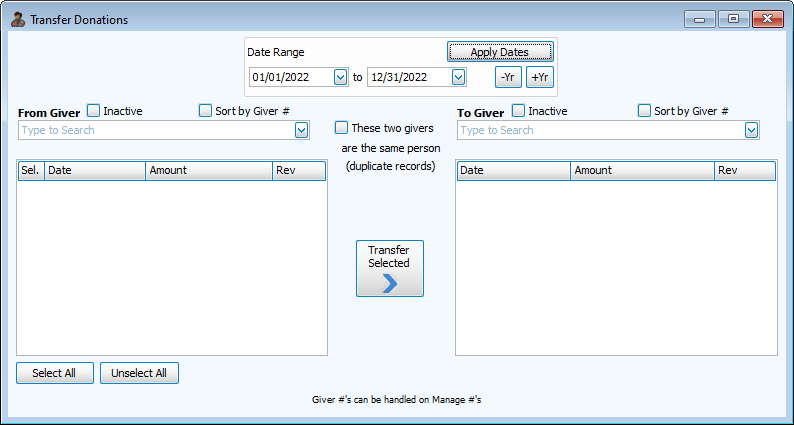Image resolution: width=794 pixels, height=425 pixels.
Task: Click the Transfer Donations title bar icon
Action: tap(17, 19)
